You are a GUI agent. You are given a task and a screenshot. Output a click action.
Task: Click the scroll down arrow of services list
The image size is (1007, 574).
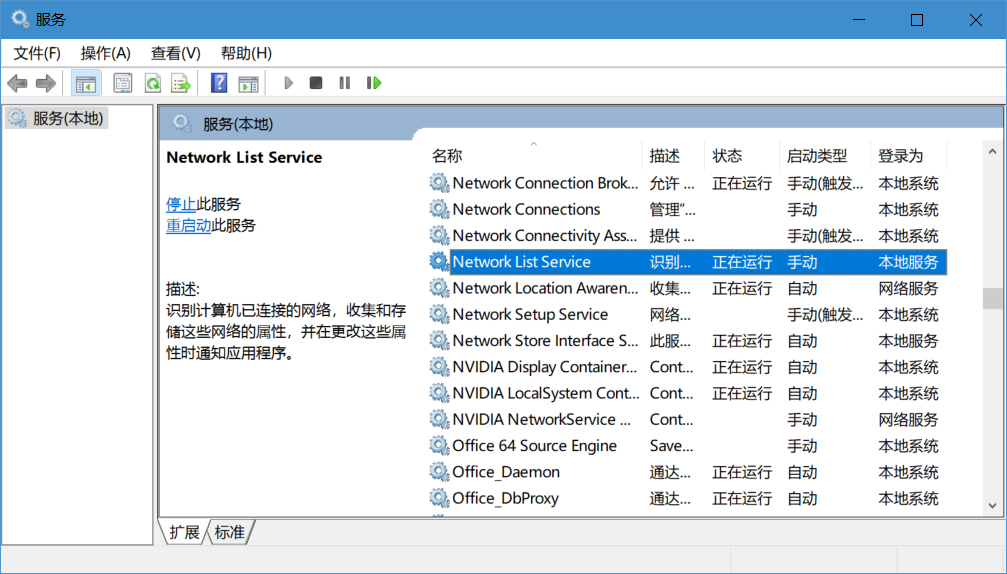tap(992, 506)
